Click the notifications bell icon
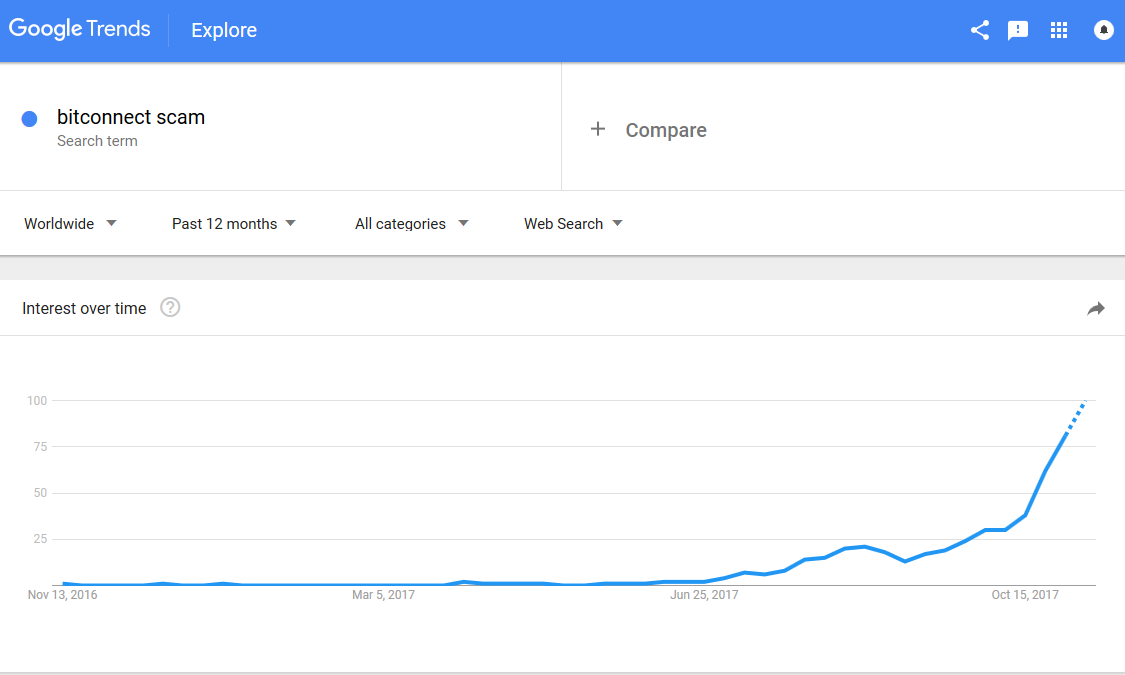The height and width of the screenshot is (675, 1125). [1103, 30]
